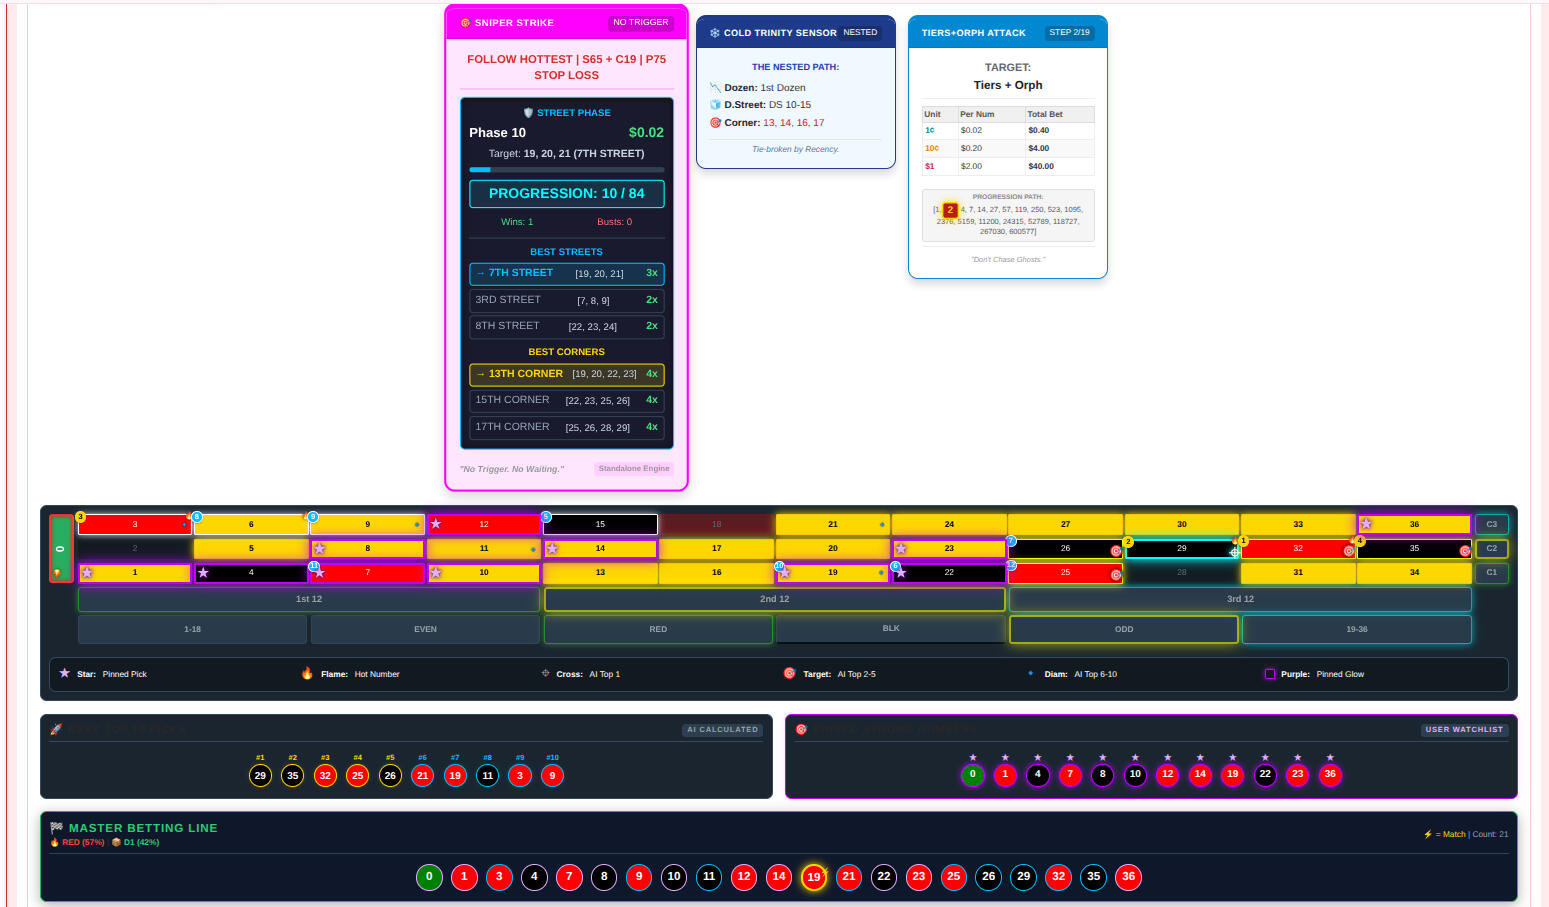Viewport: 1549px width, 907px height.
Task: Toggle the pinned number 14 cell
Action: (x=600, y=549)
